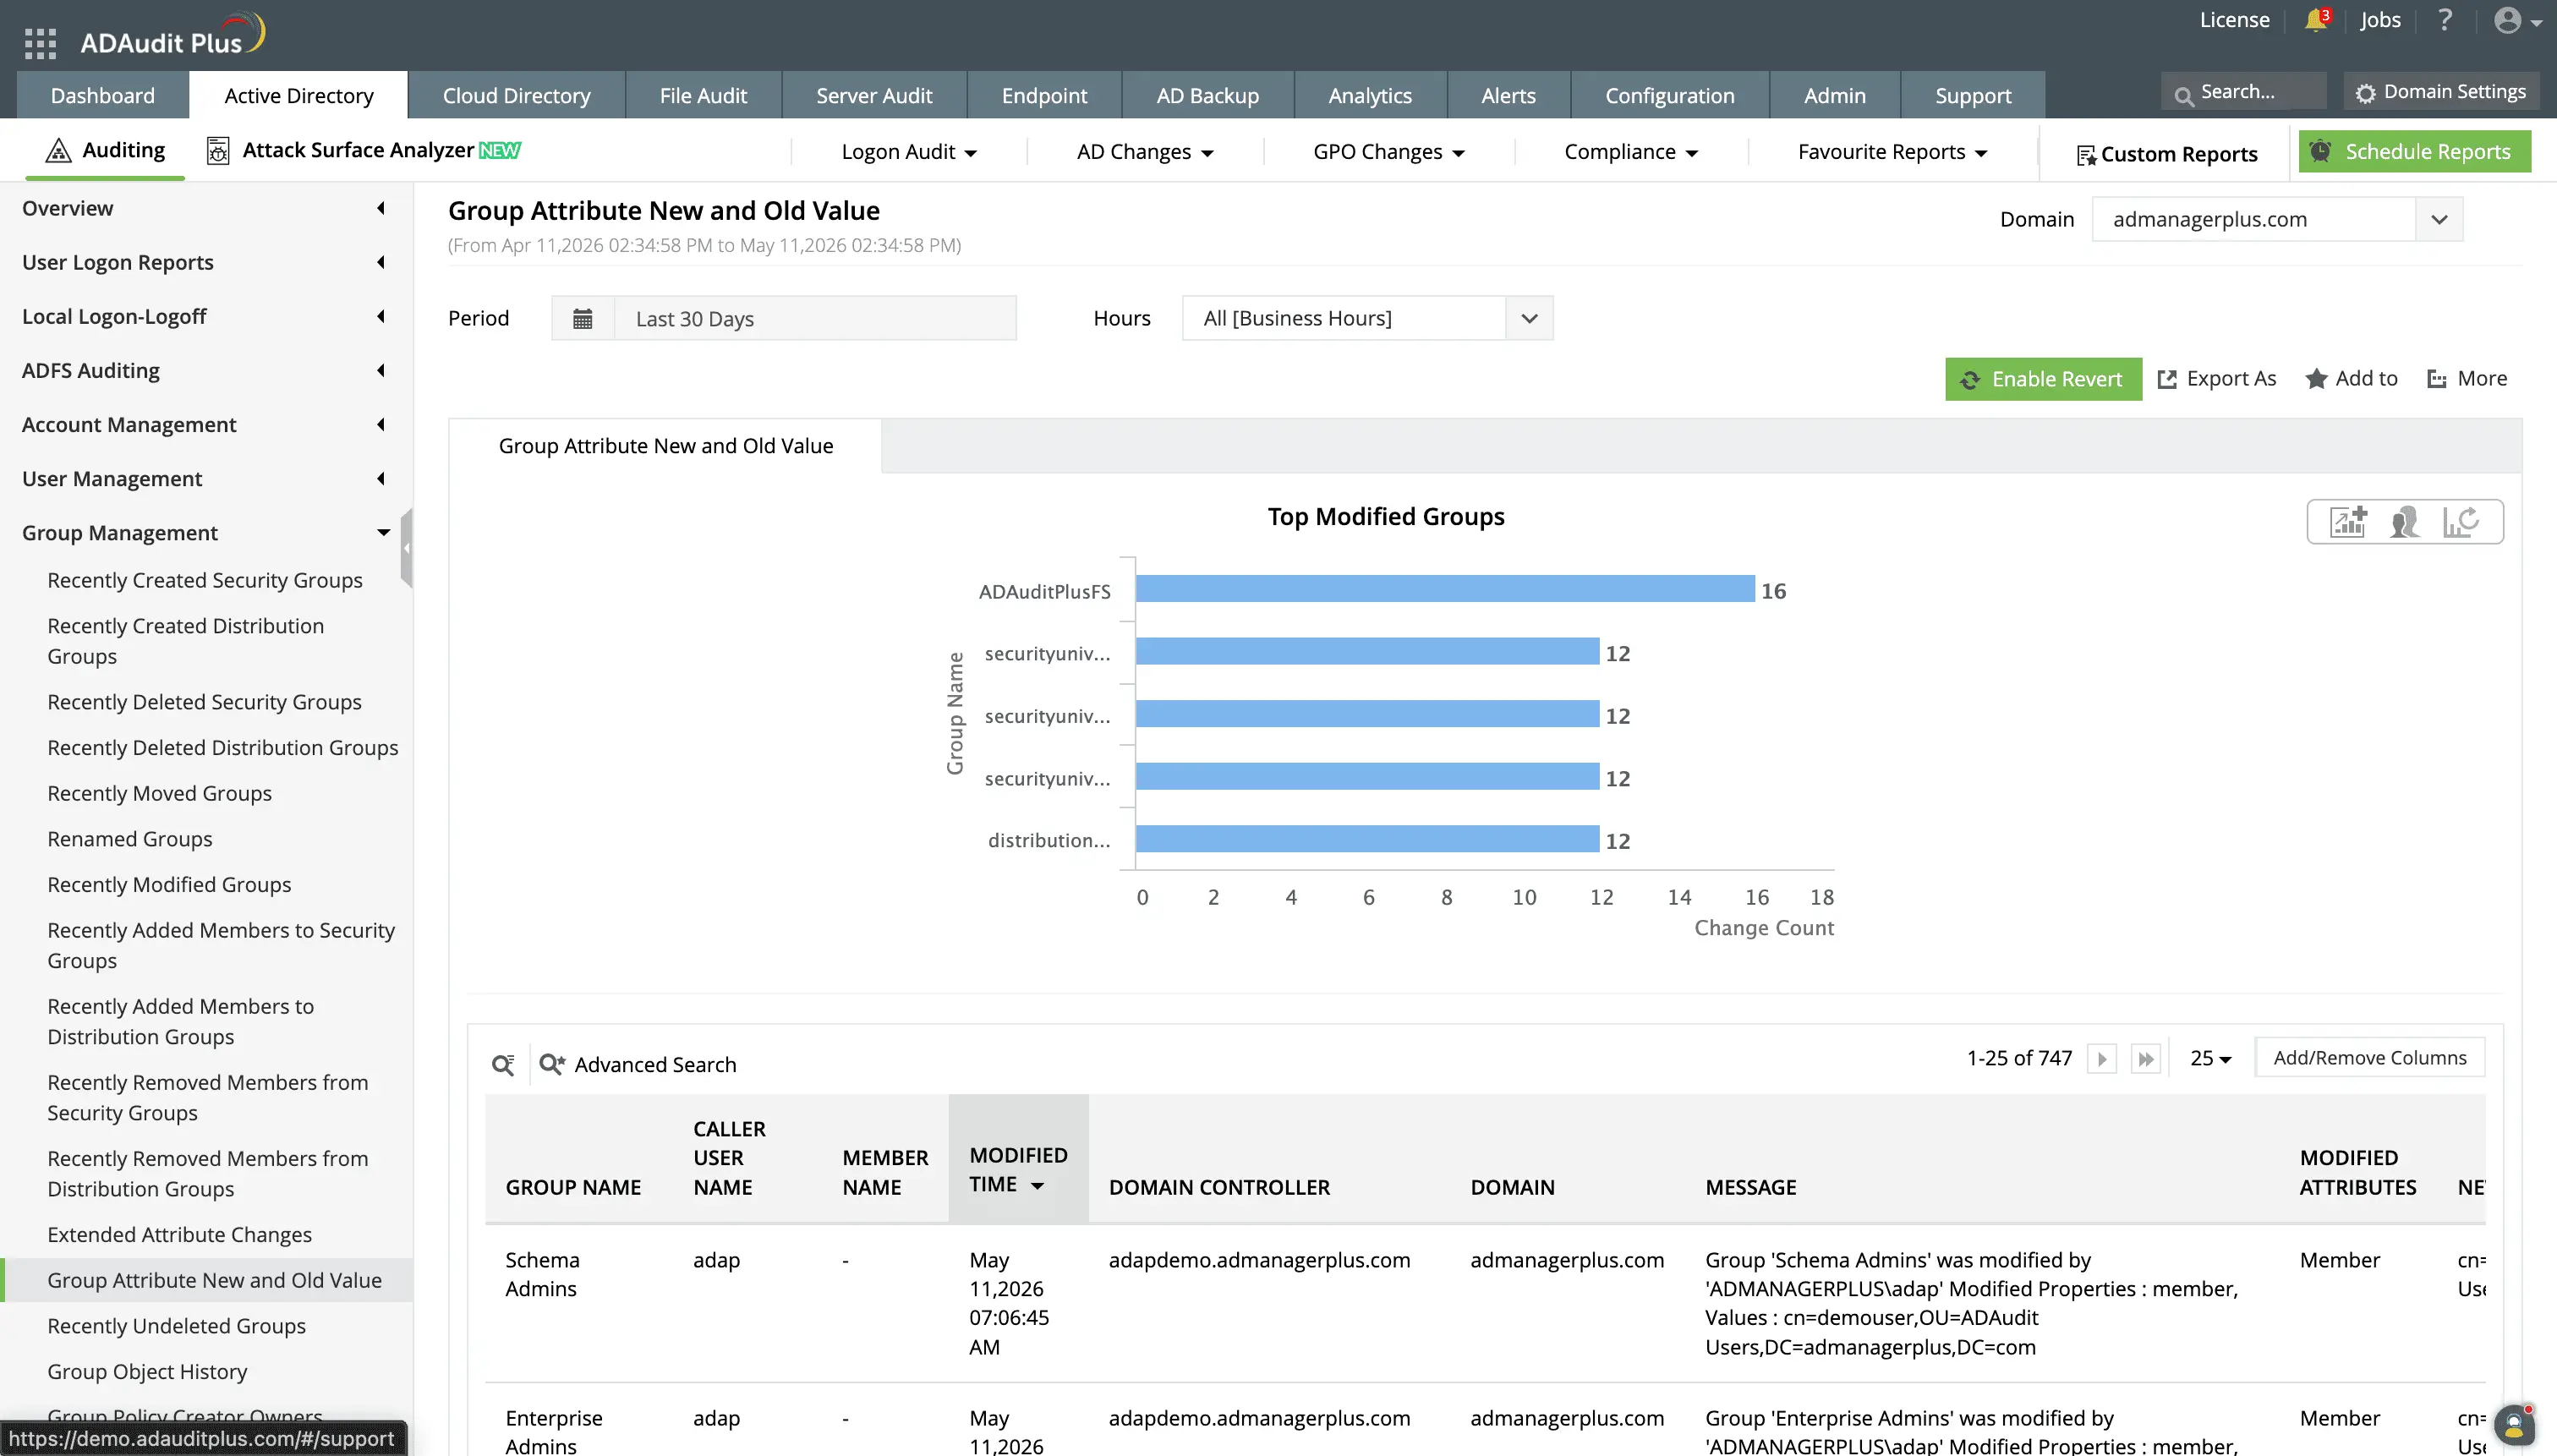Switch to Analytics tab

point(1370,95)
